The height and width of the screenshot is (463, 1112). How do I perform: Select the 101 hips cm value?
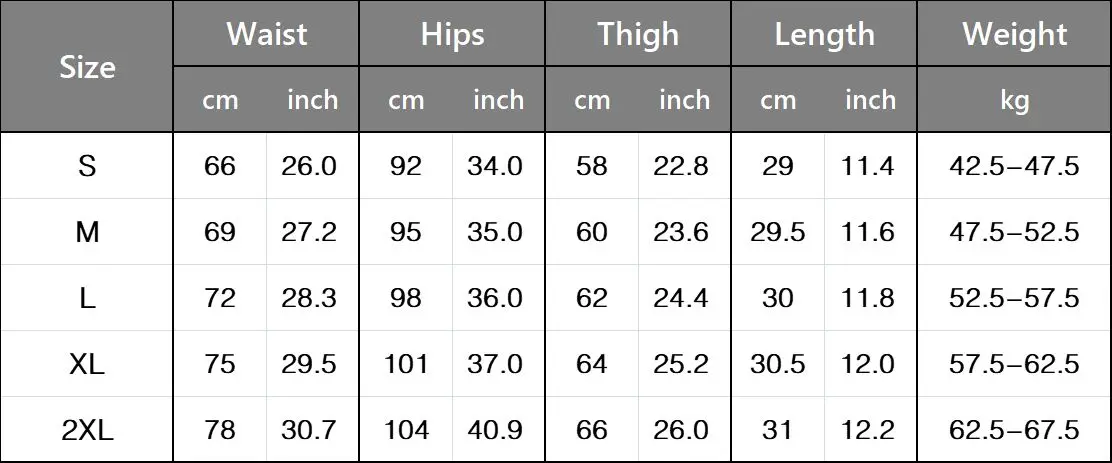coord(406,364)
